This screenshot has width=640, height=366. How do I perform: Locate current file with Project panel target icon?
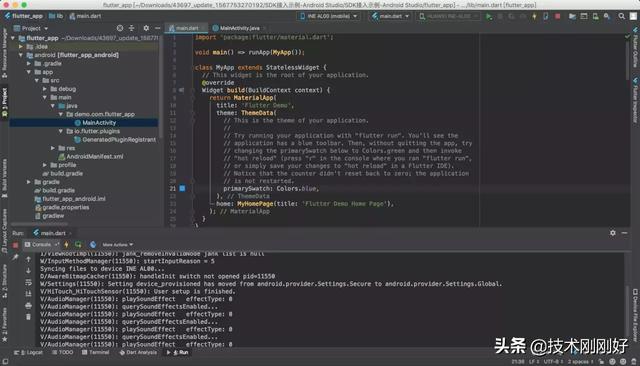pyautogui.click(x=120, y=28)
